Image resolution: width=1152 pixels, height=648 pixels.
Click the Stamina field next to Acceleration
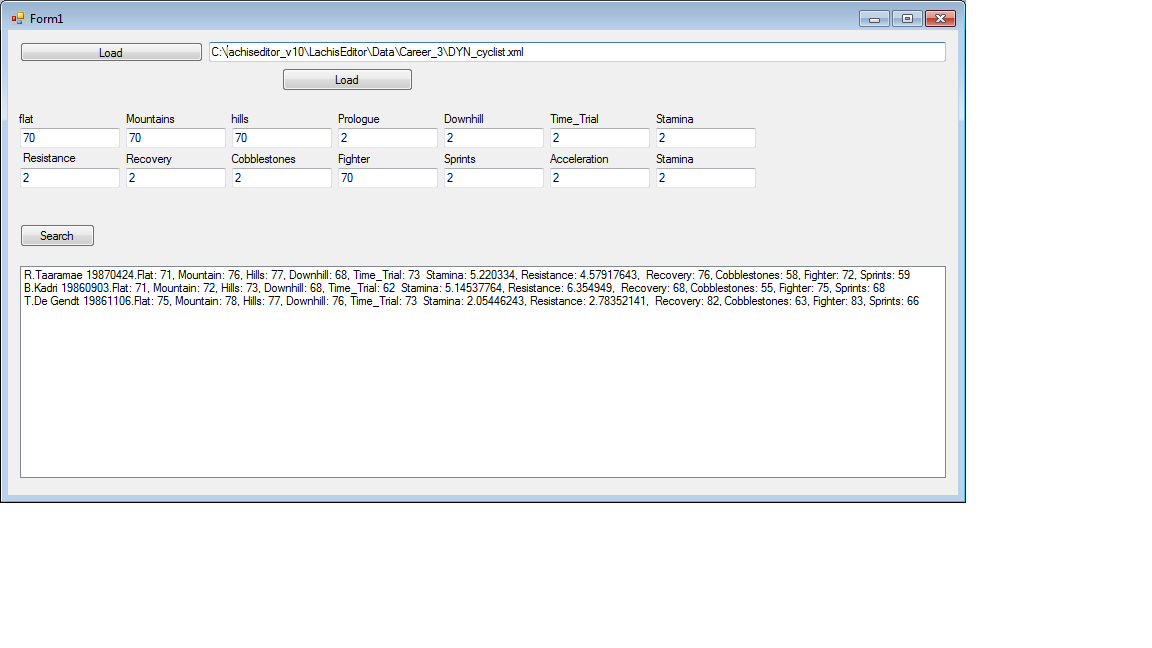tap(705, 178)
